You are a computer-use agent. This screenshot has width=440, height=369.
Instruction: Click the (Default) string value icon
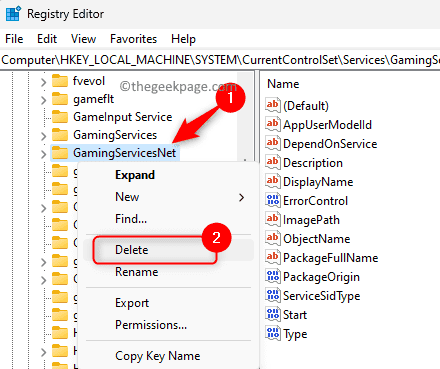[272, 105]
